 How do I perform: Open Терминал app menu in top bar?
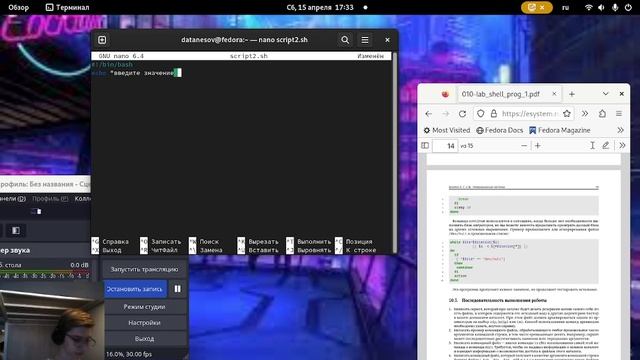pos(67,7)
